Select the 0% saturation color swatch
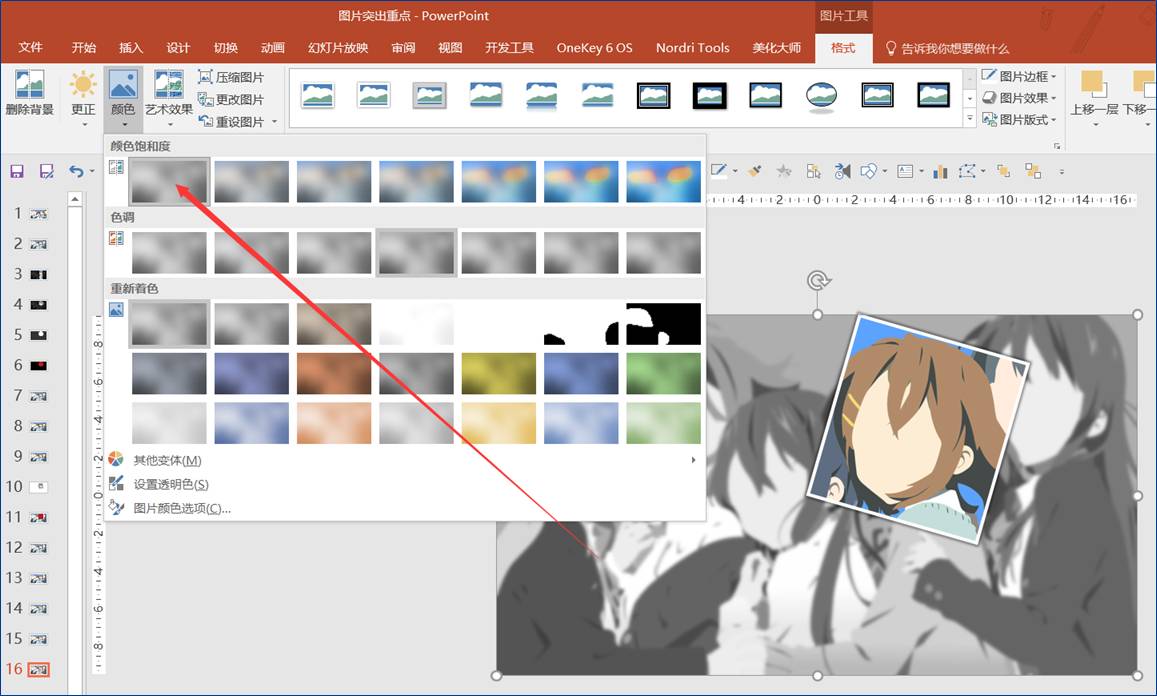1157x696 pixels. tap(169, 181)
